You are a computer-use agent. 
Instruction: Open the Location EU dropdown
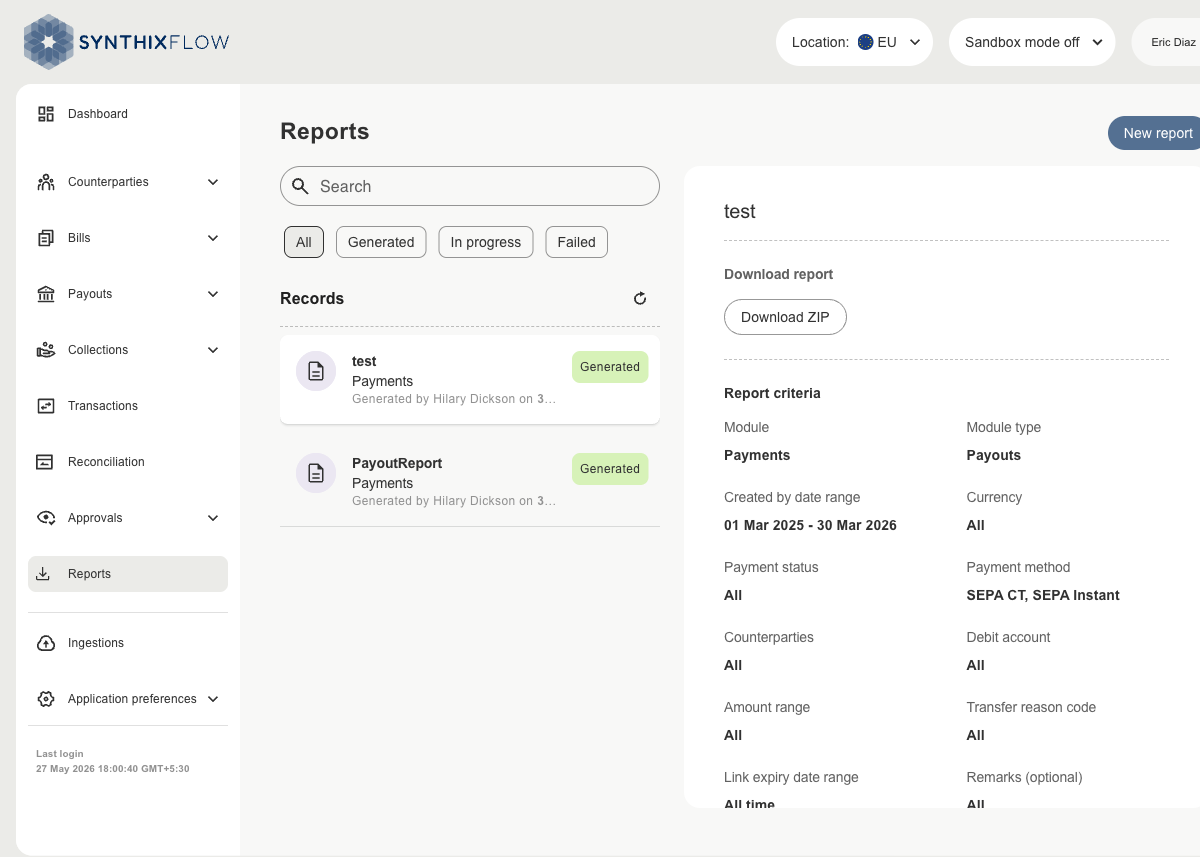(854, 42)
